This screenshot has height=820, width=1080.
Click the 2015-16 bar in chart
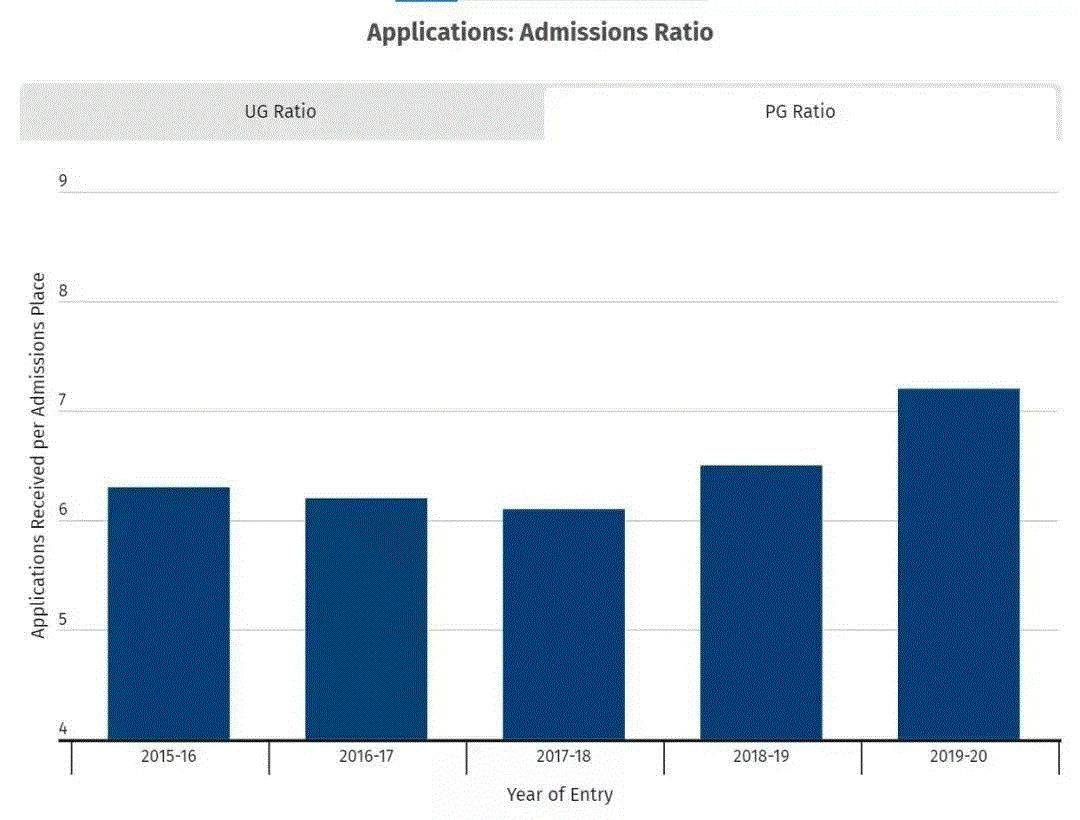coord(168,613)
